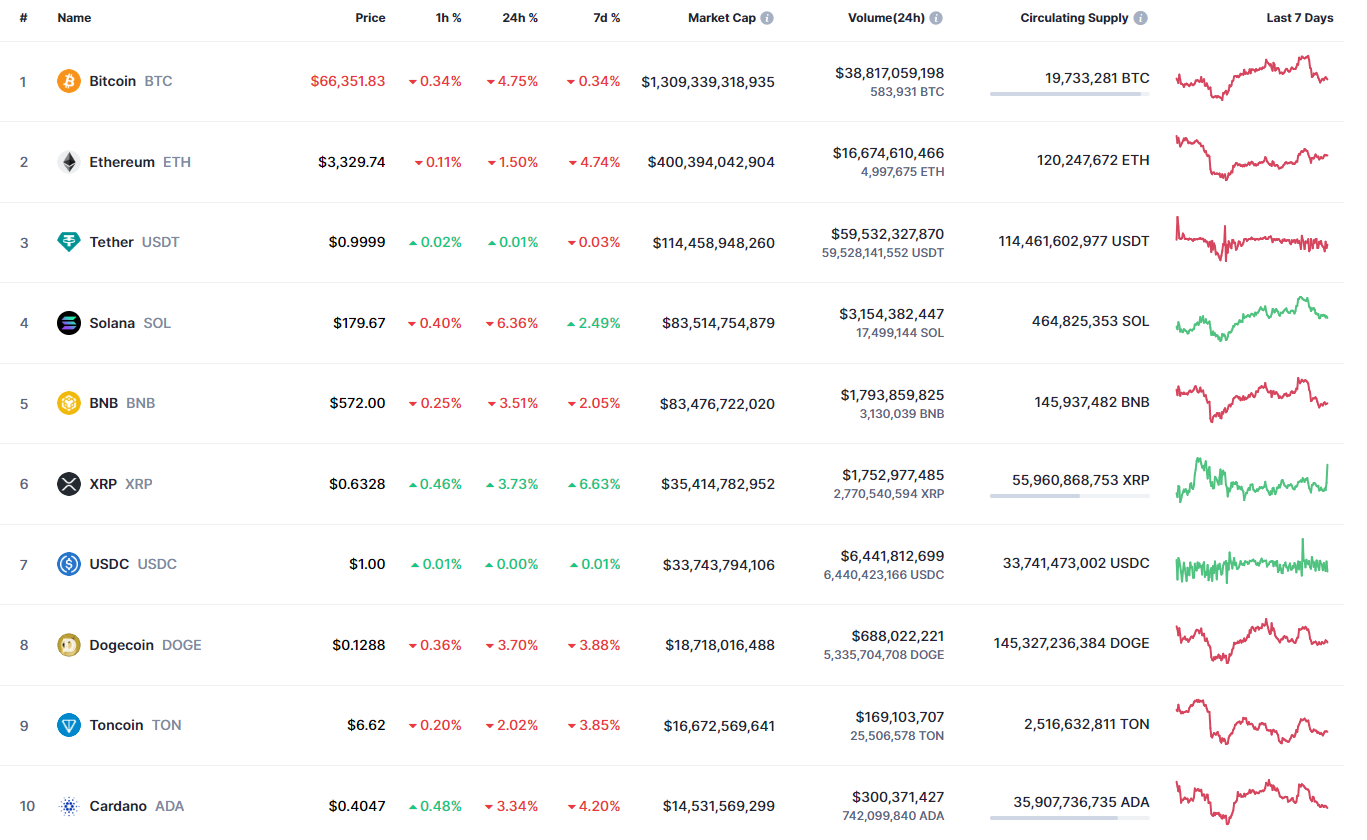Open Bitcoin 7-day sparkline chart
1367x840 pixels.
1252,78
